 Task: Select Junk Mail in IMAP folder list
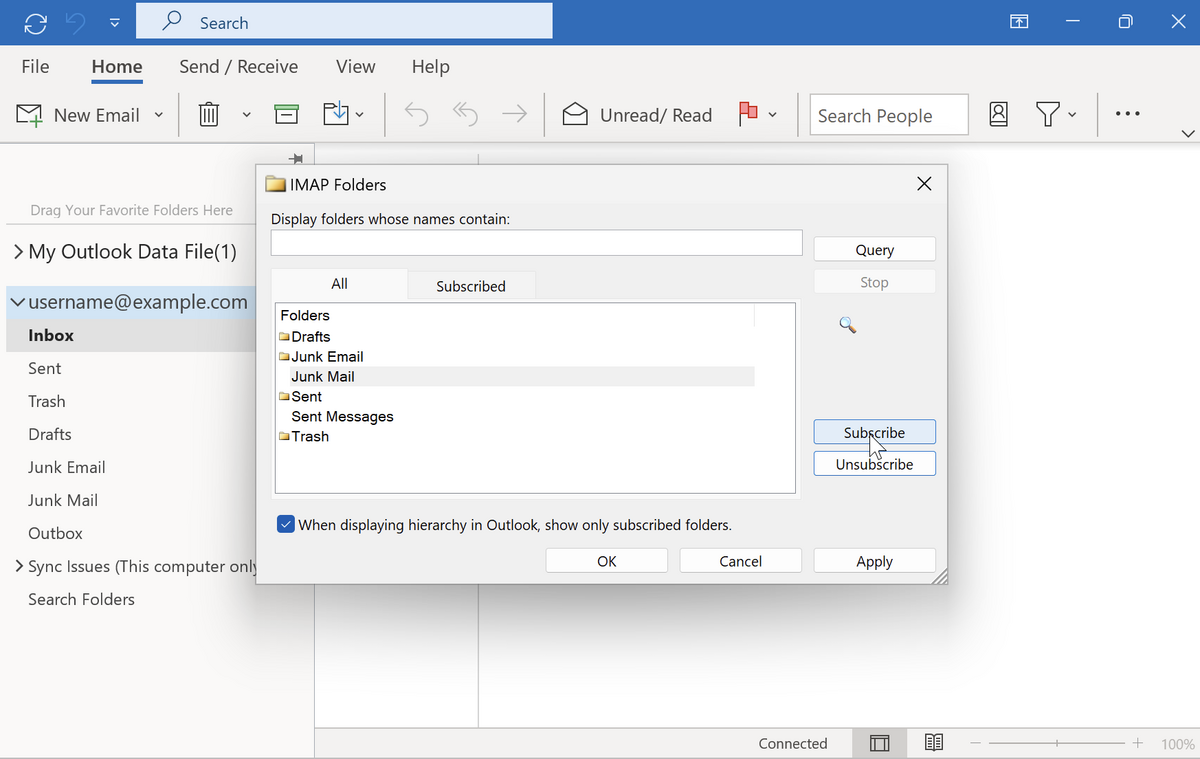coord(323,377)
